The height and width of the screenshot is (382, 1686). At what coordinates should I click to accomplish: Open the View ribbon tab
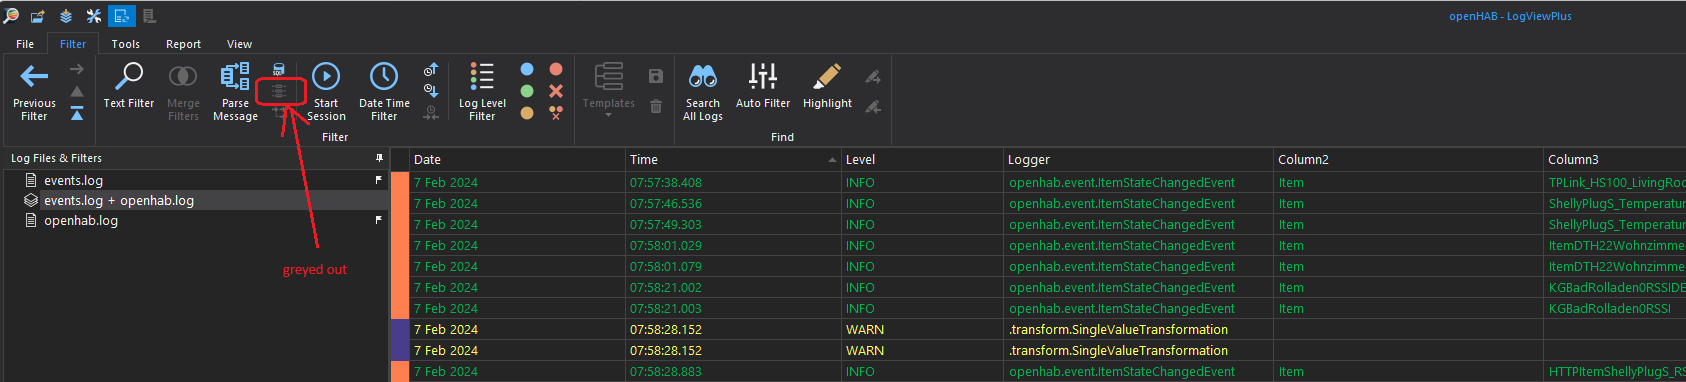[239, 44]
